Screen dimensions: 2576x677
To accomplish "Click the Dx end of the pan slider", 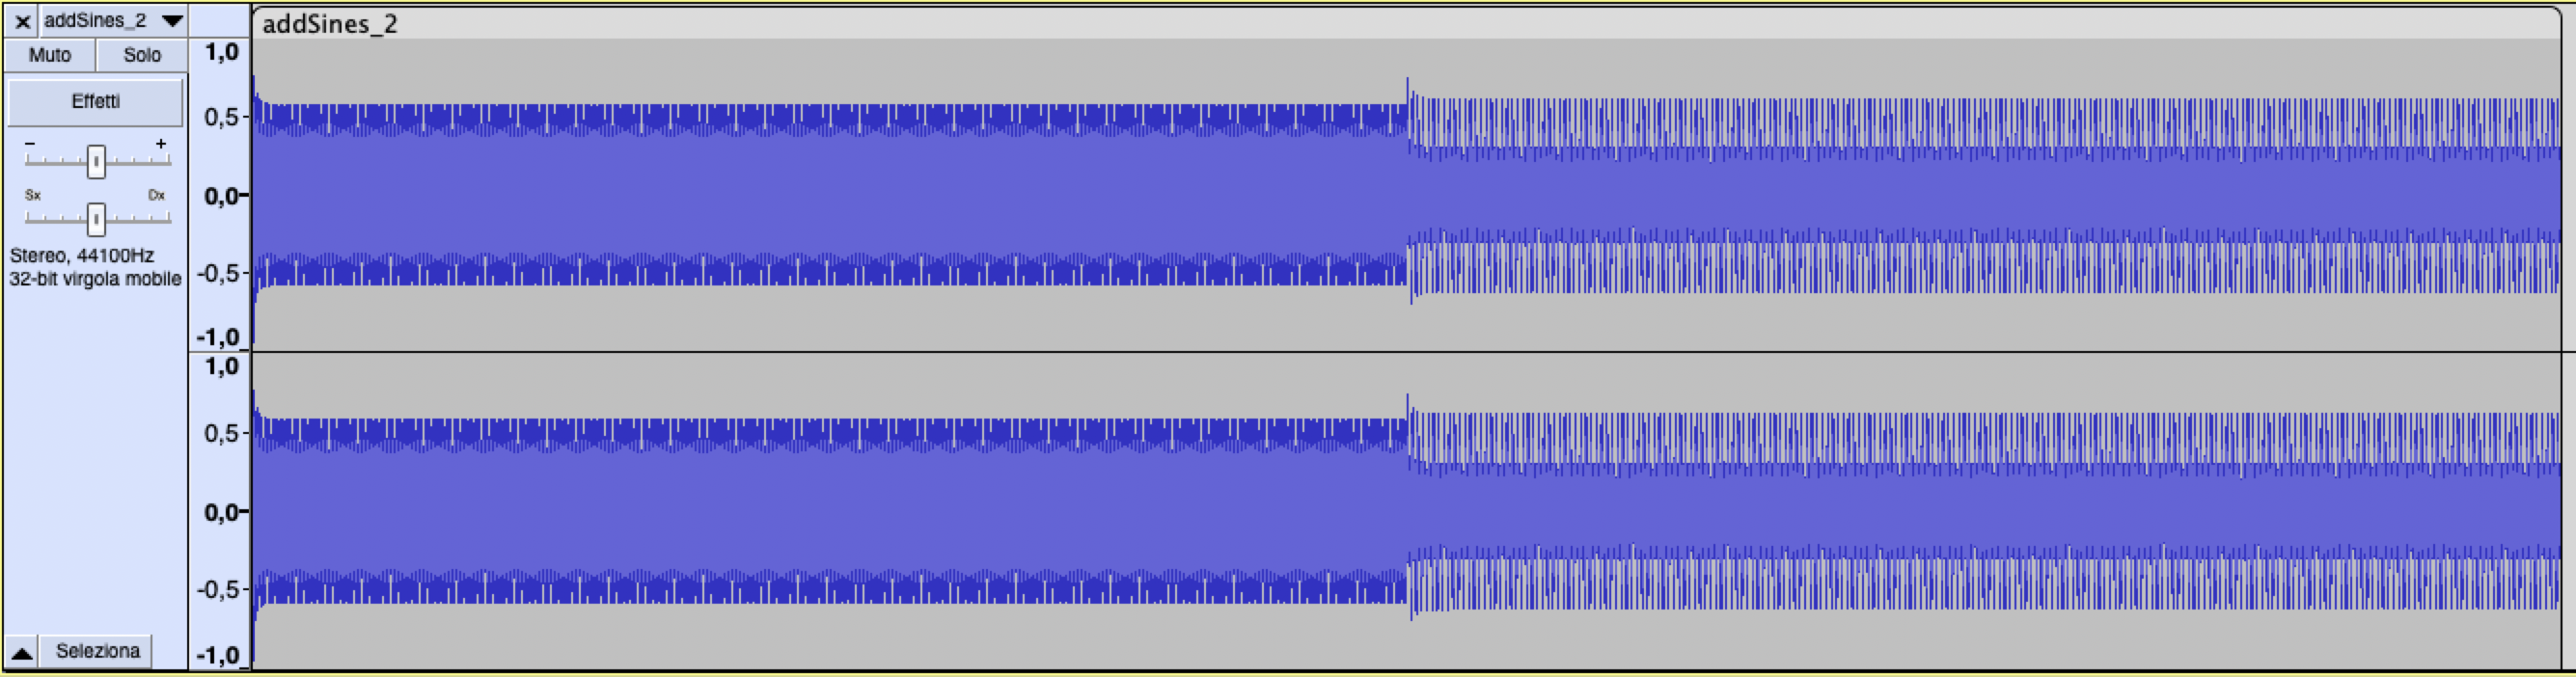I will (157, 195).
